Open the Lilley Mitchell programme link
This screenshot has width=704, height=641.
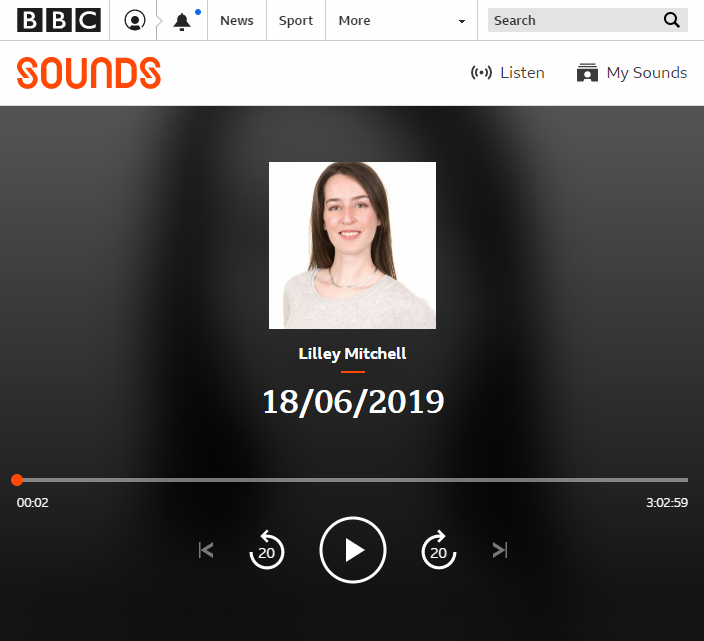(x=352, y=354)
